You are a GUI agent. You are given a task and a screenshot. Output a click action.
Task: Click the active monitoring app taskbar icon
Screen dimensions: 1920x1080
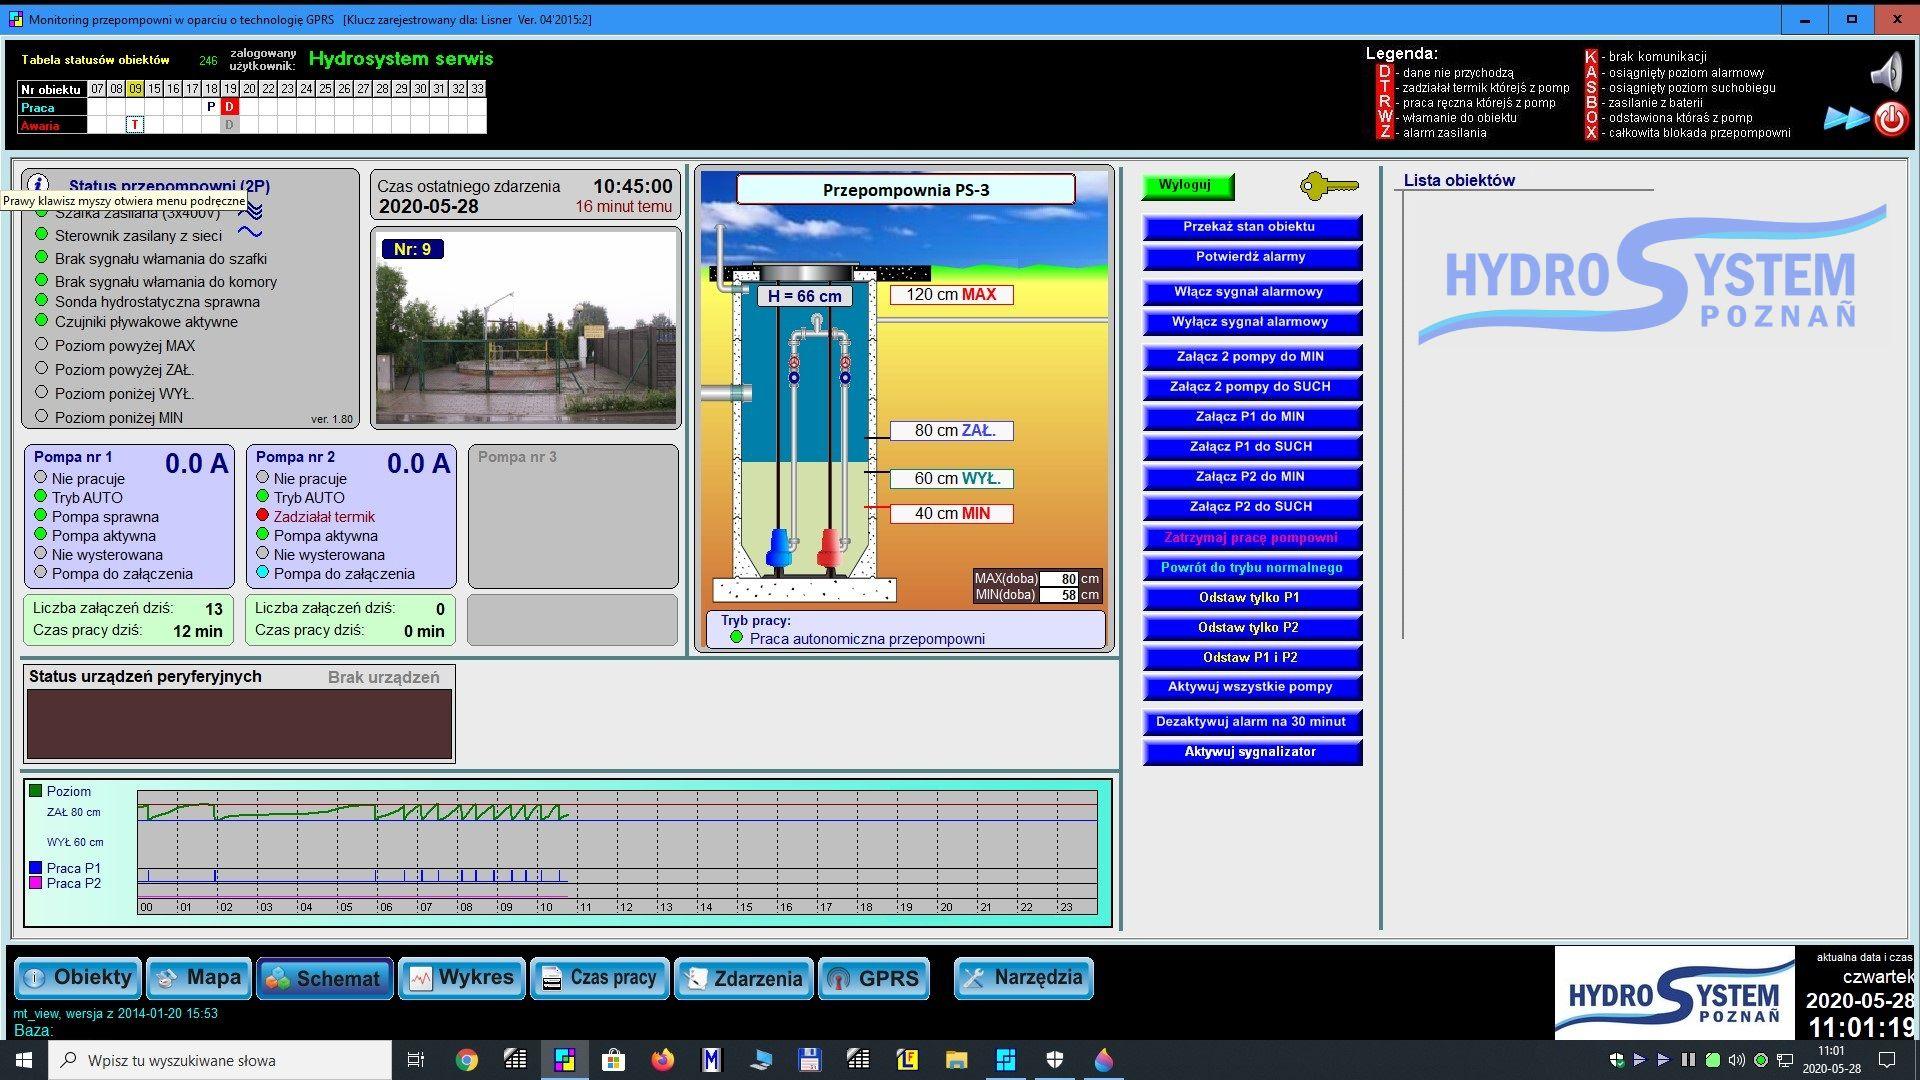pos(564,1060)
